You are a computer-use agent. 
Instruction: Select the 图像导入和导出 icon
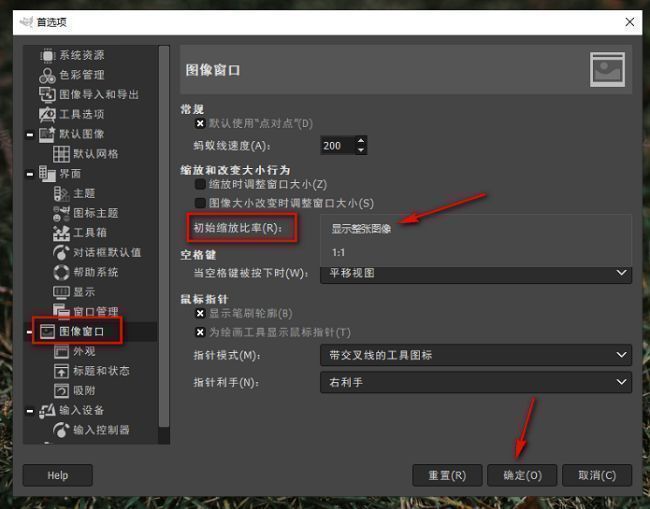click(x=47, y=95)
